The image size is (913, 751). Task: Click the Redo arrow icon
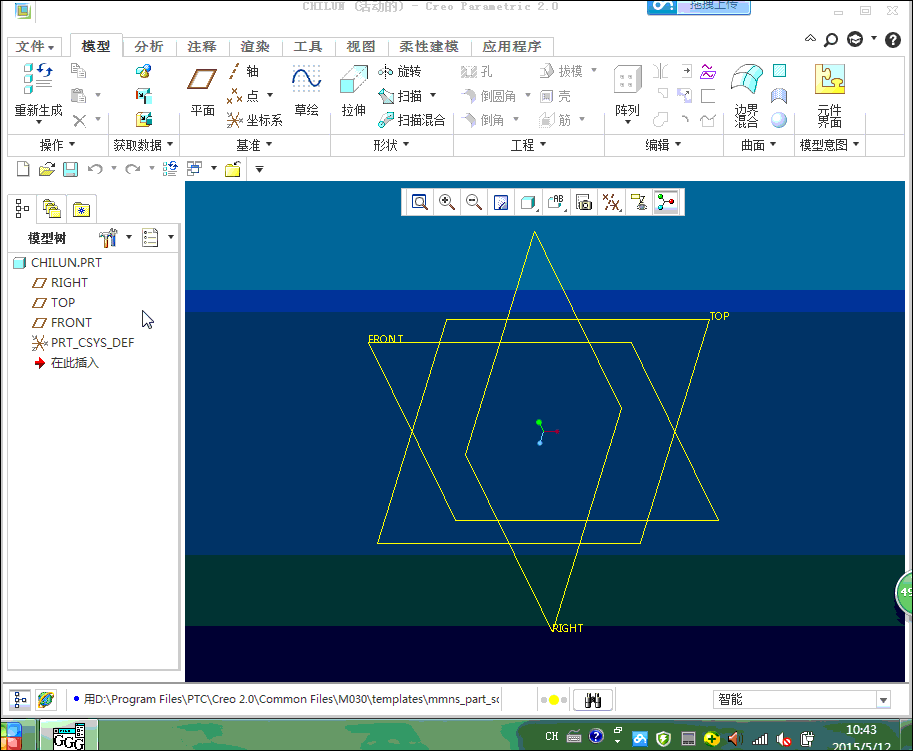[133, 169]
